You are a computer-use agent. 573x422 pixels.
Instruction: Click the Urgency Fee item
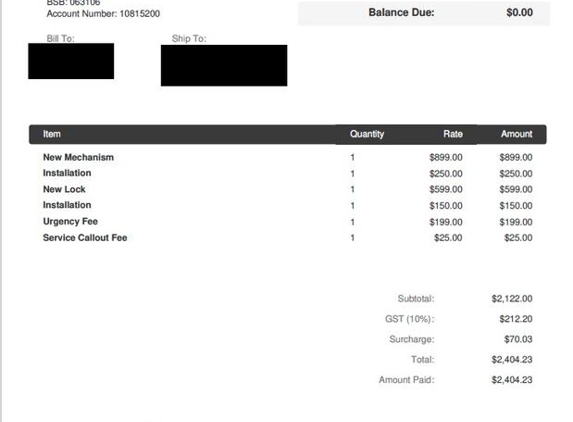70,221
